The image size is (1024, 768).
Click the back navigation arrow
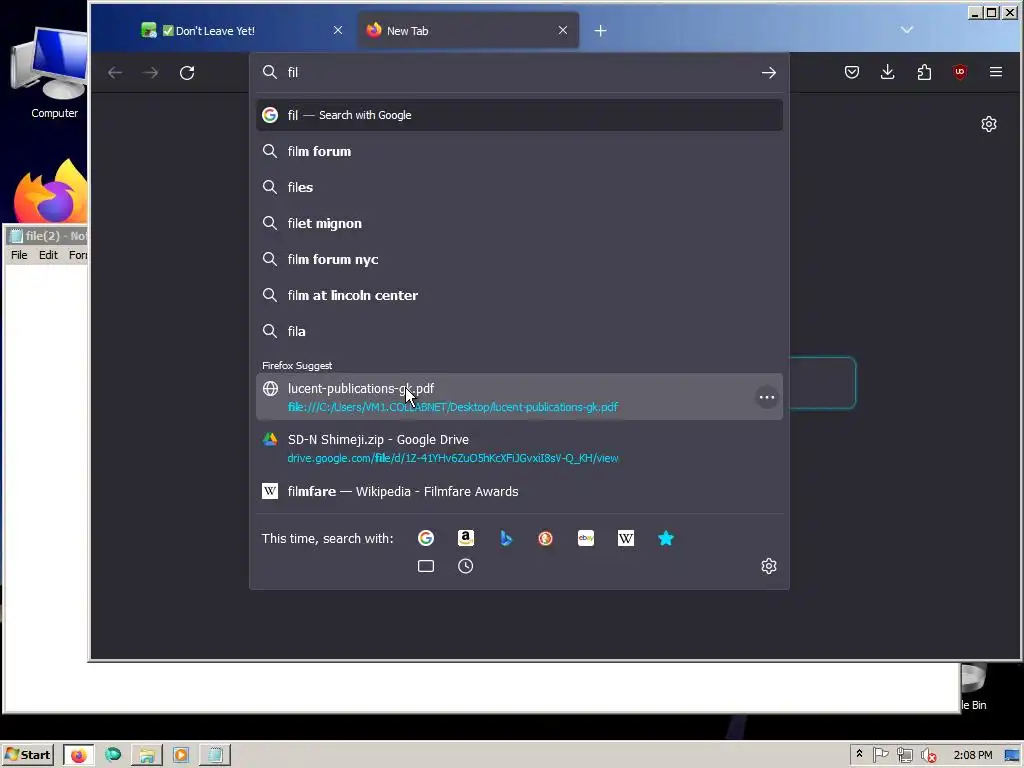pos(115,72)
